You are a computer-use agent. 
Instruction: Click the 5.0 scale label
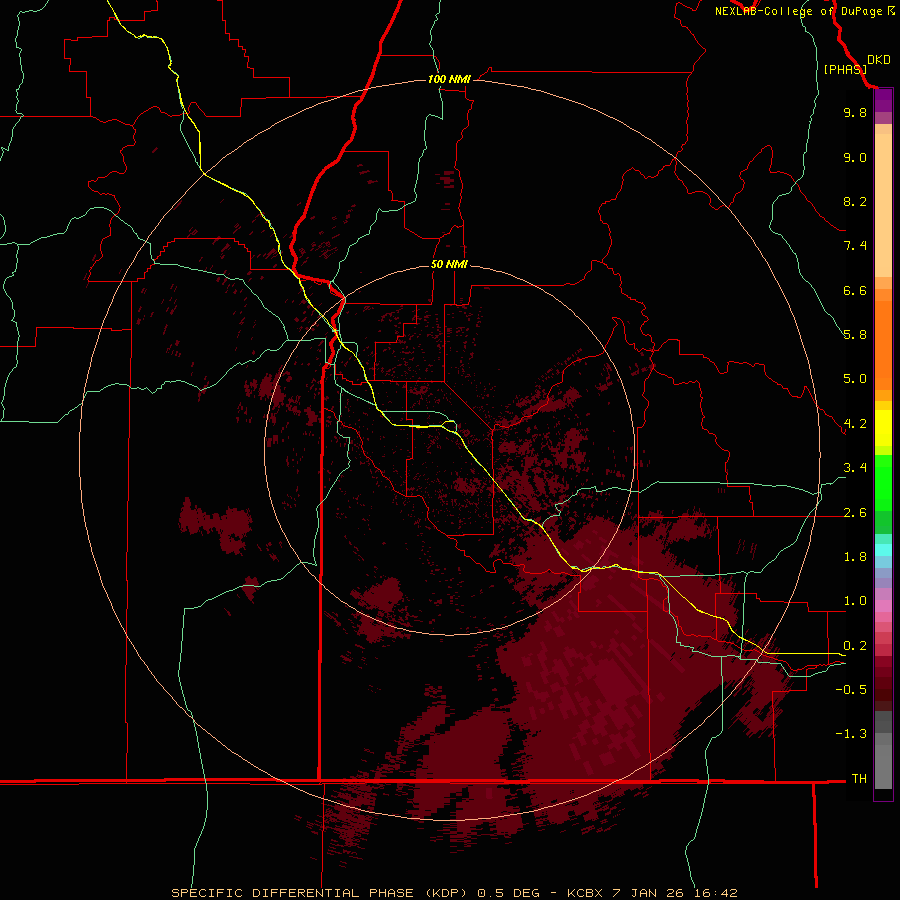click(855, 379)
